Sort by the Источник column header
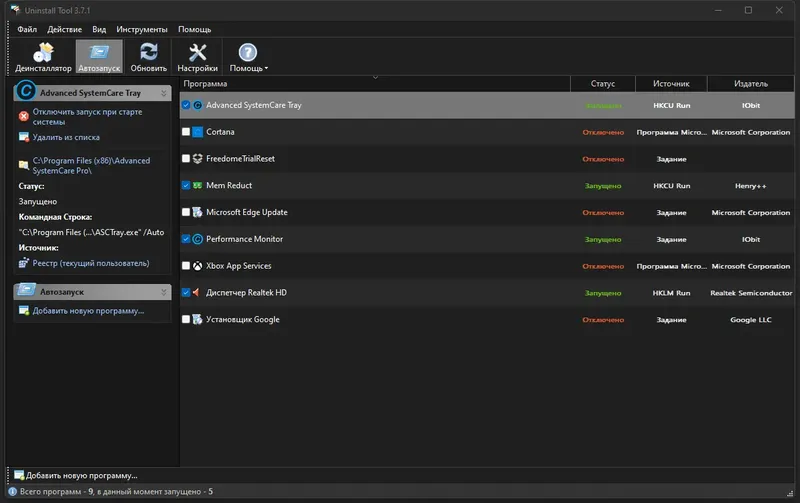Image resolution: width=800 pixels, height=503 pixels. [671, 84]
